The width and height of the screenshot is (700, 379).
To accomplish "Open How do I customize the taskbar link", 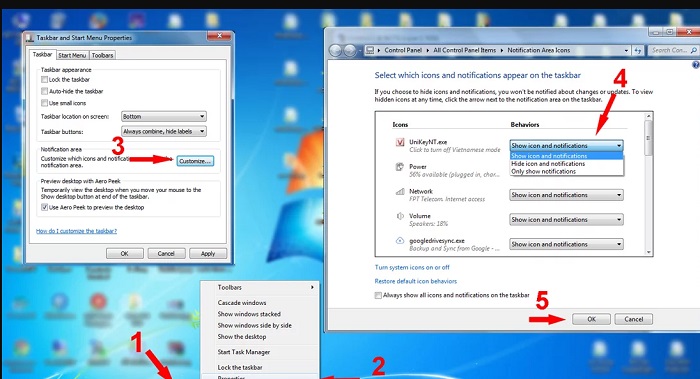I will click(x=76, y=231).
